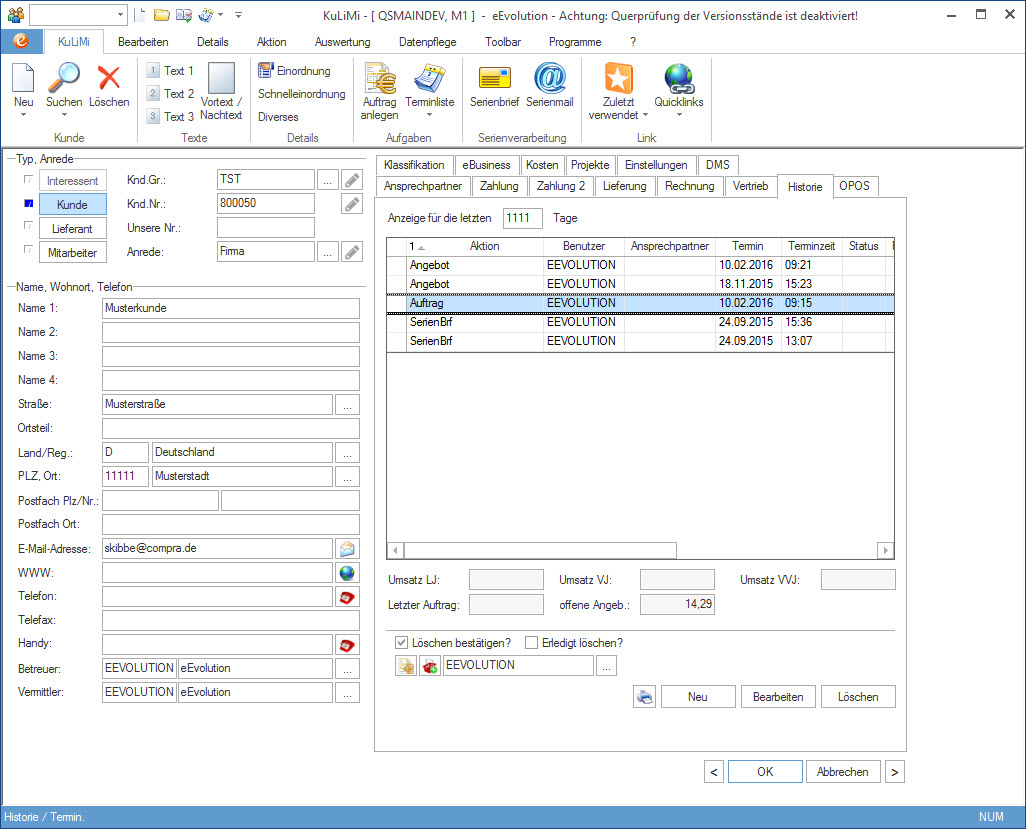Screen dimensions: 1026x829
Task: Tick the checkbox left of Mitarbeiter
Action: pyautogui.click(x=28, y=249)
